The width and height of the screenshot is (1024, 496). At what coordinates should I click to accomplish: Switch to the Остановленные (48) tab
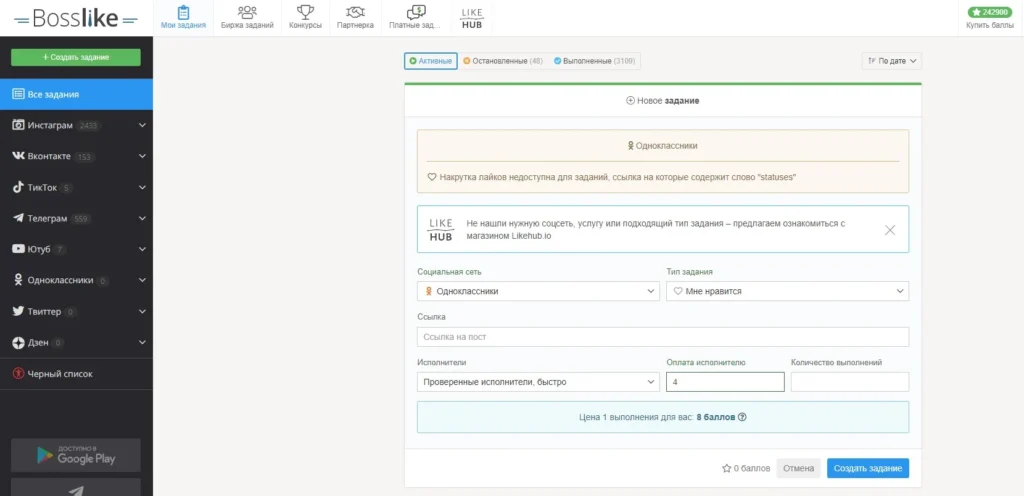502,61
